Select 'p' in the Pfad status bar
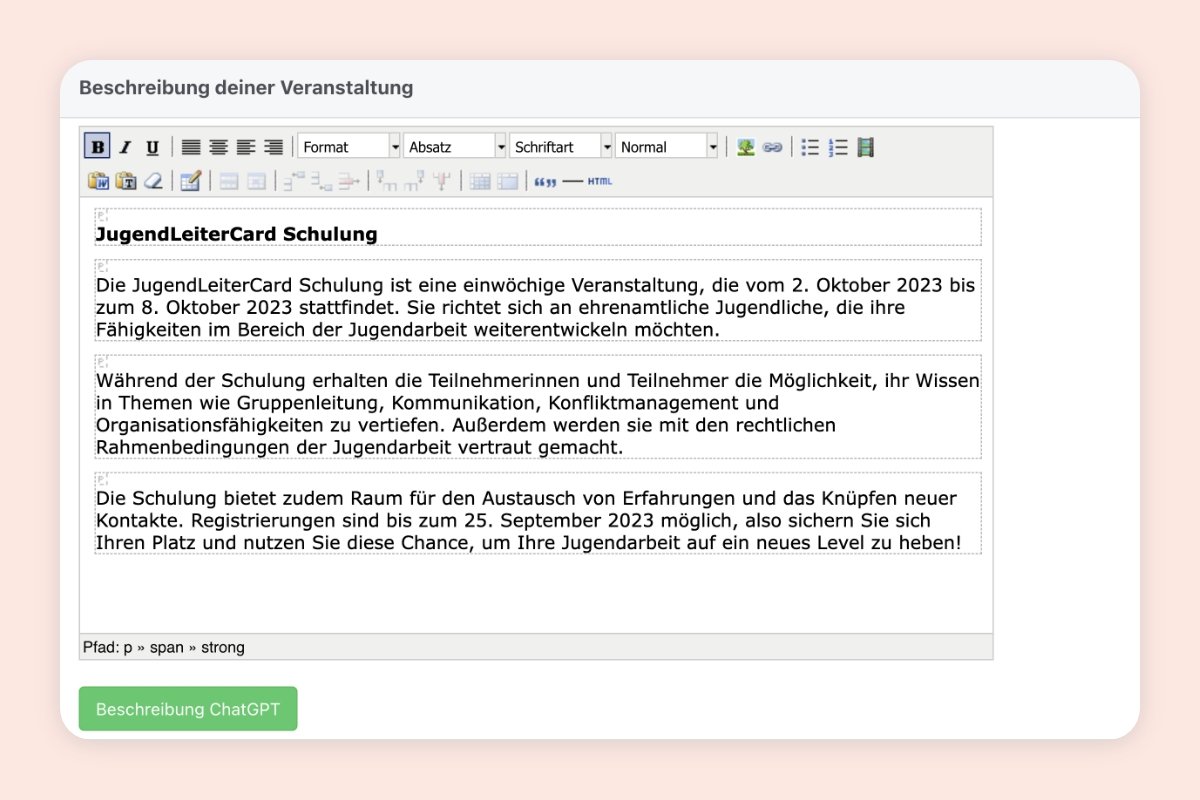The height and width of the screenshot is (800, 1200). pyautogui.click(x=128, y=648)
